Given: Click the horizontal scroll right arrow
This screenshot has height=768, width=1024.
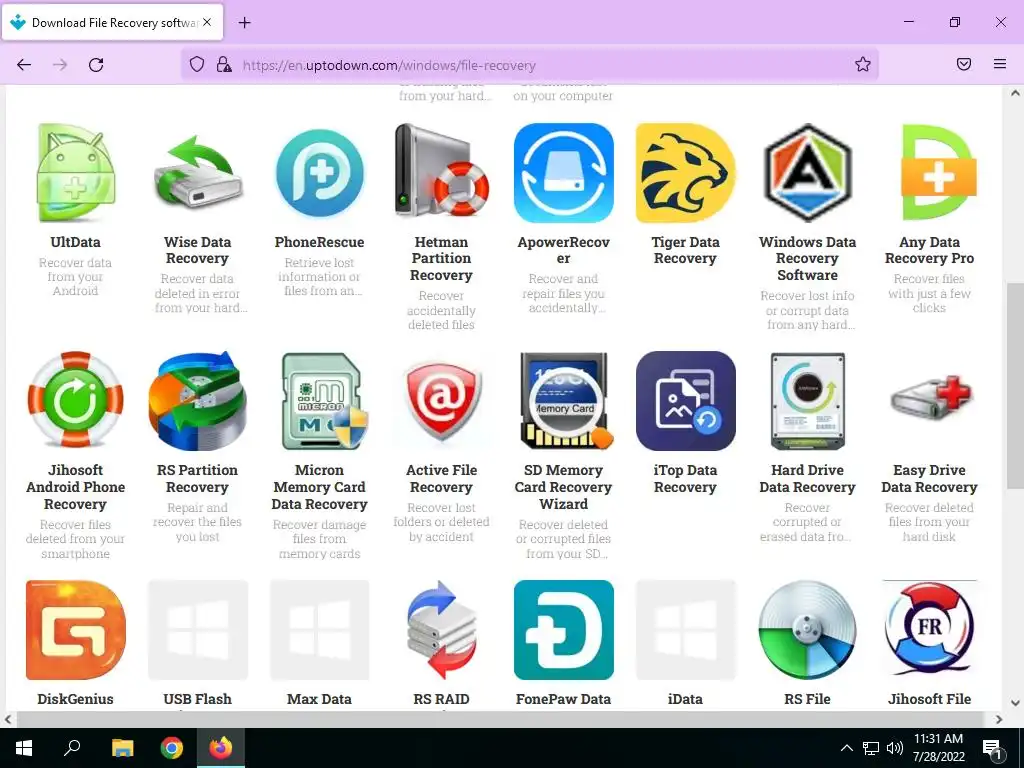Looking at the screenshot, I should [999, 719].
